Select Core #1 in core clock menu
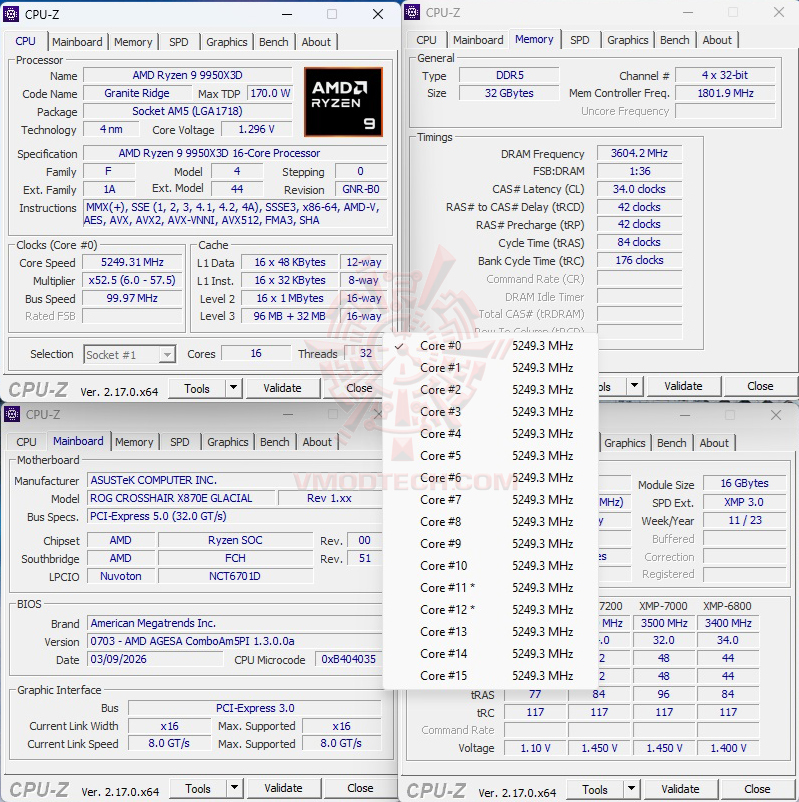 click(x=490, y=368)
